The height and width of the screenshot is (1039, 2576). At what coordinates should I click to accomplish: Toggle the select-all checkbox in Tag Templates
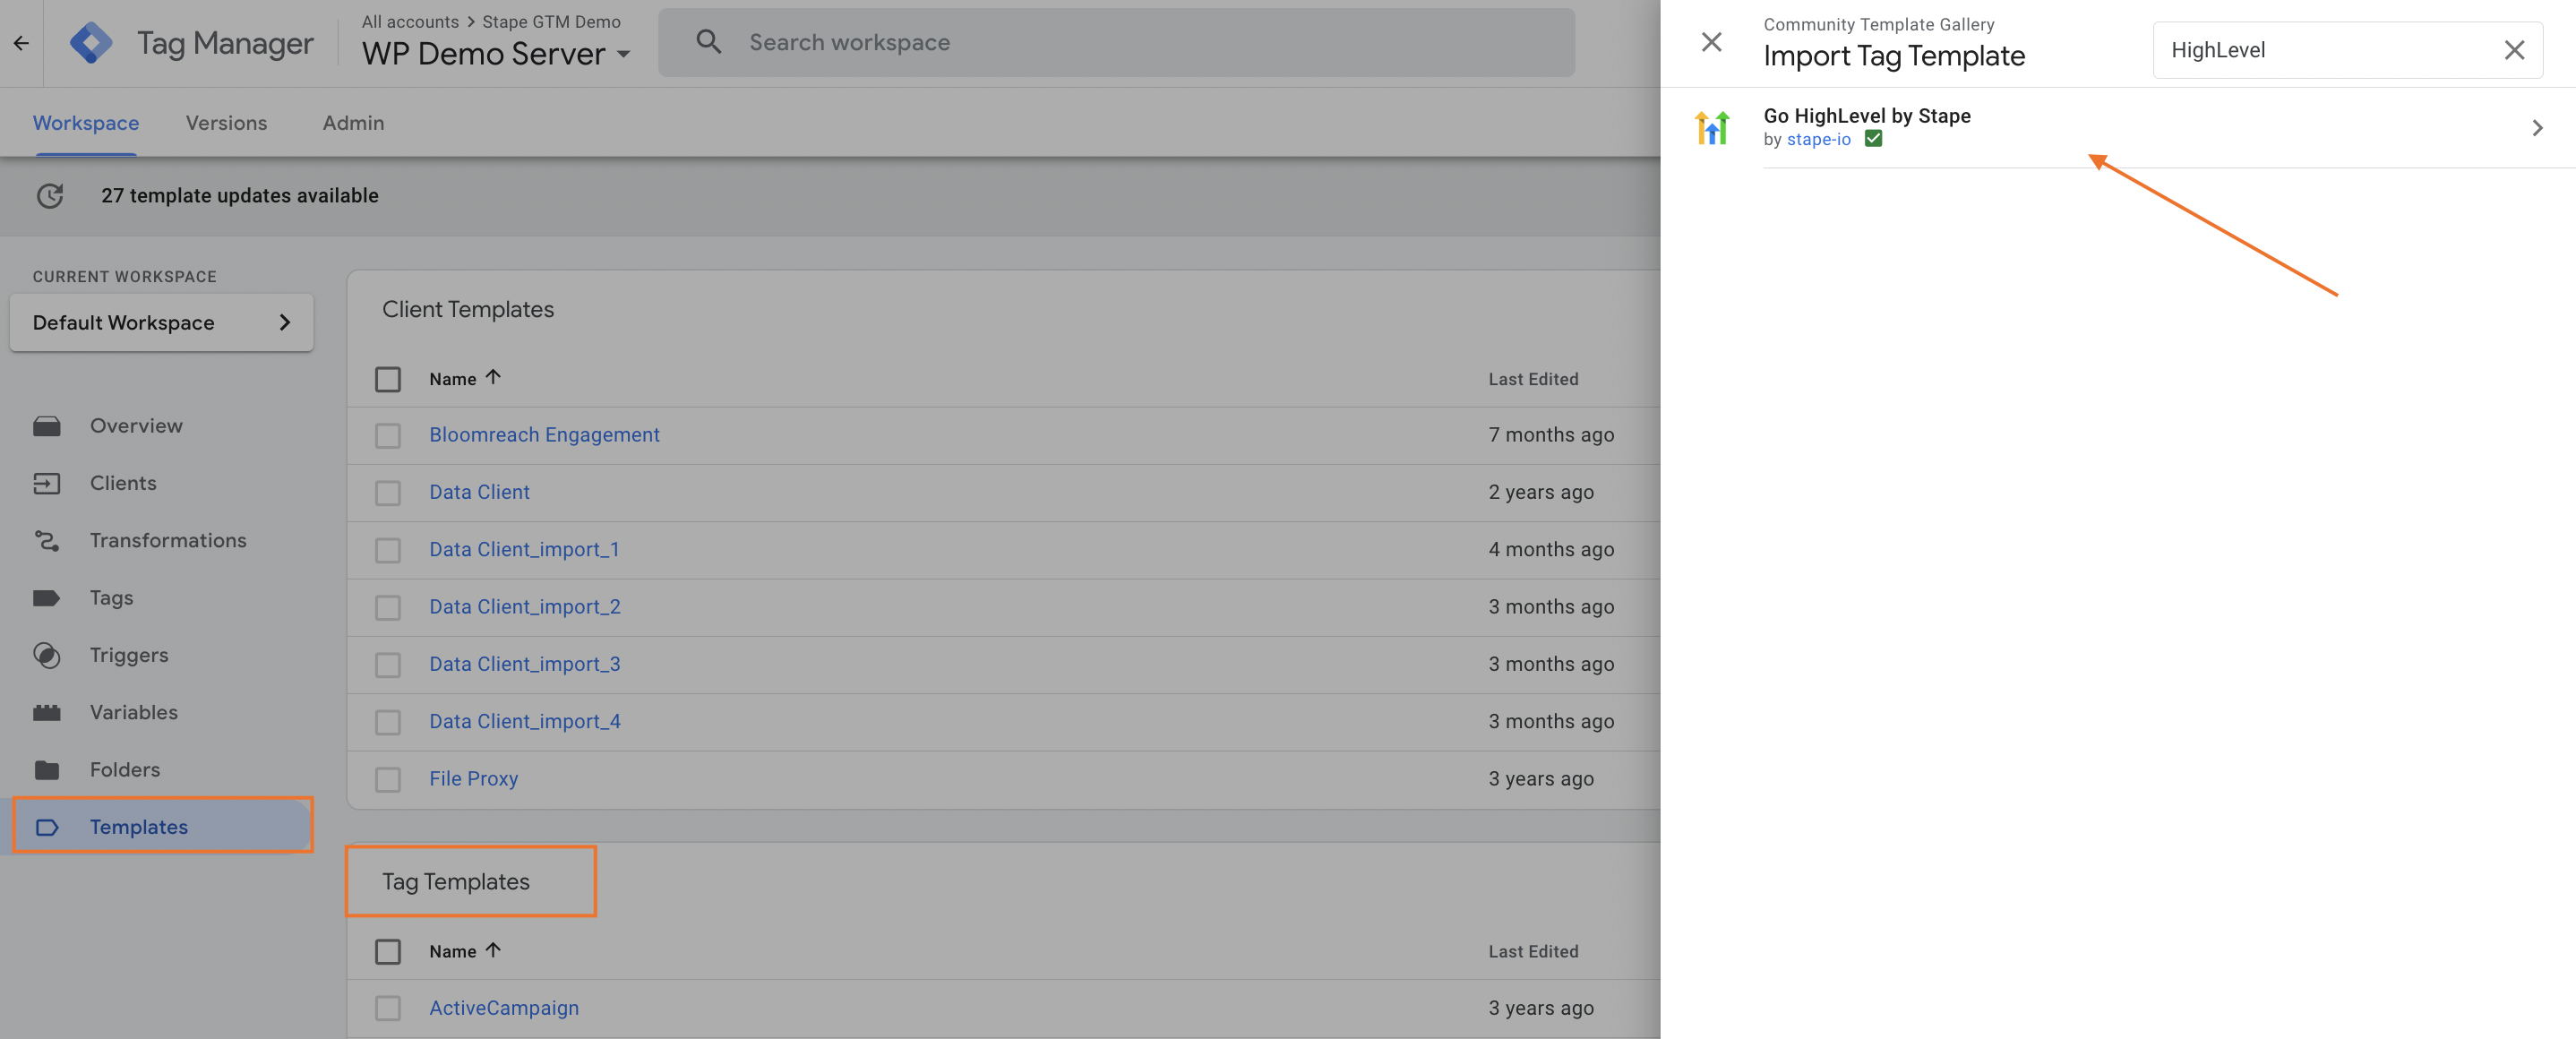[x=388, y=951]
